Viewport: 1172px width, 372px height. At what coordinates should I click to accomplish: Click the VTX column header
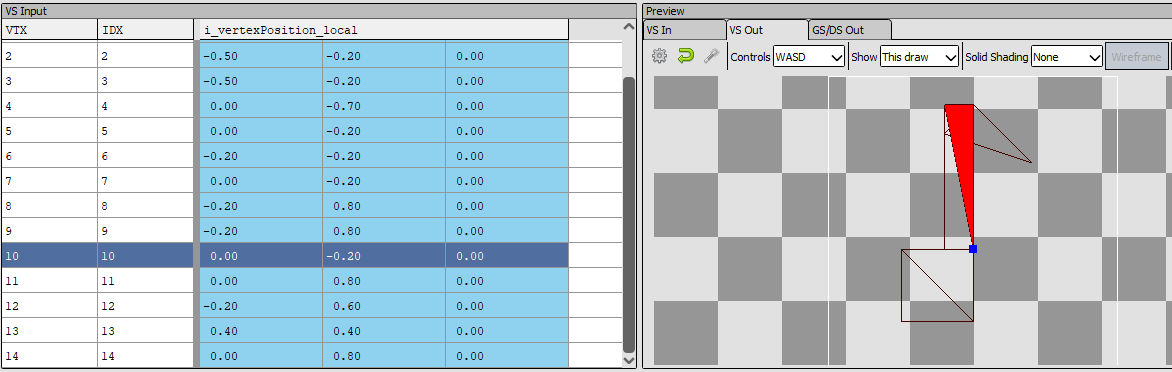click(x=49, y=30)
